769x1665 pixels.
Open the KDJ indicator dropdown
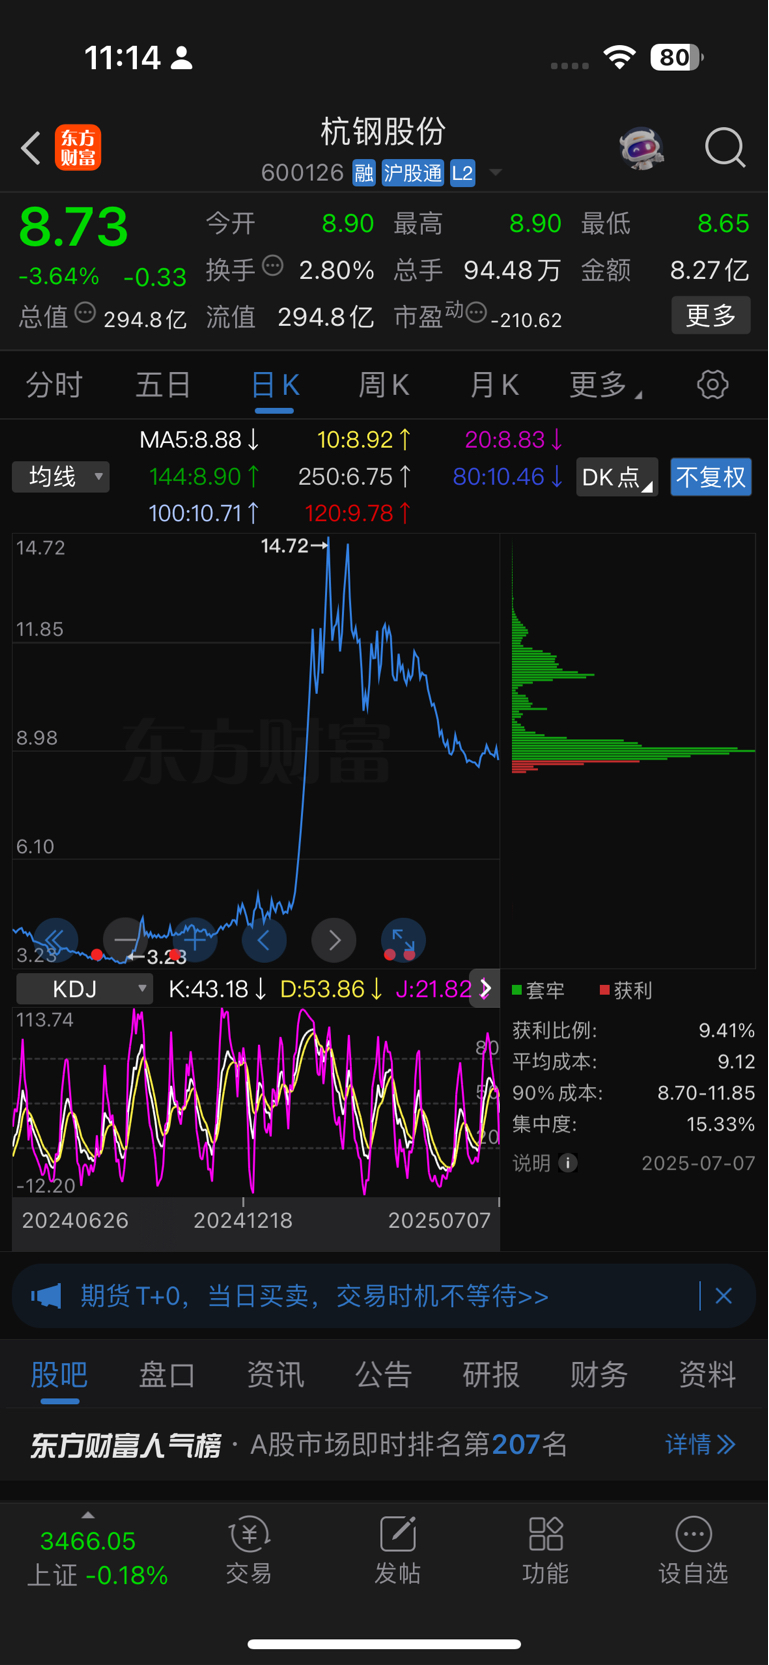point(85,989)
